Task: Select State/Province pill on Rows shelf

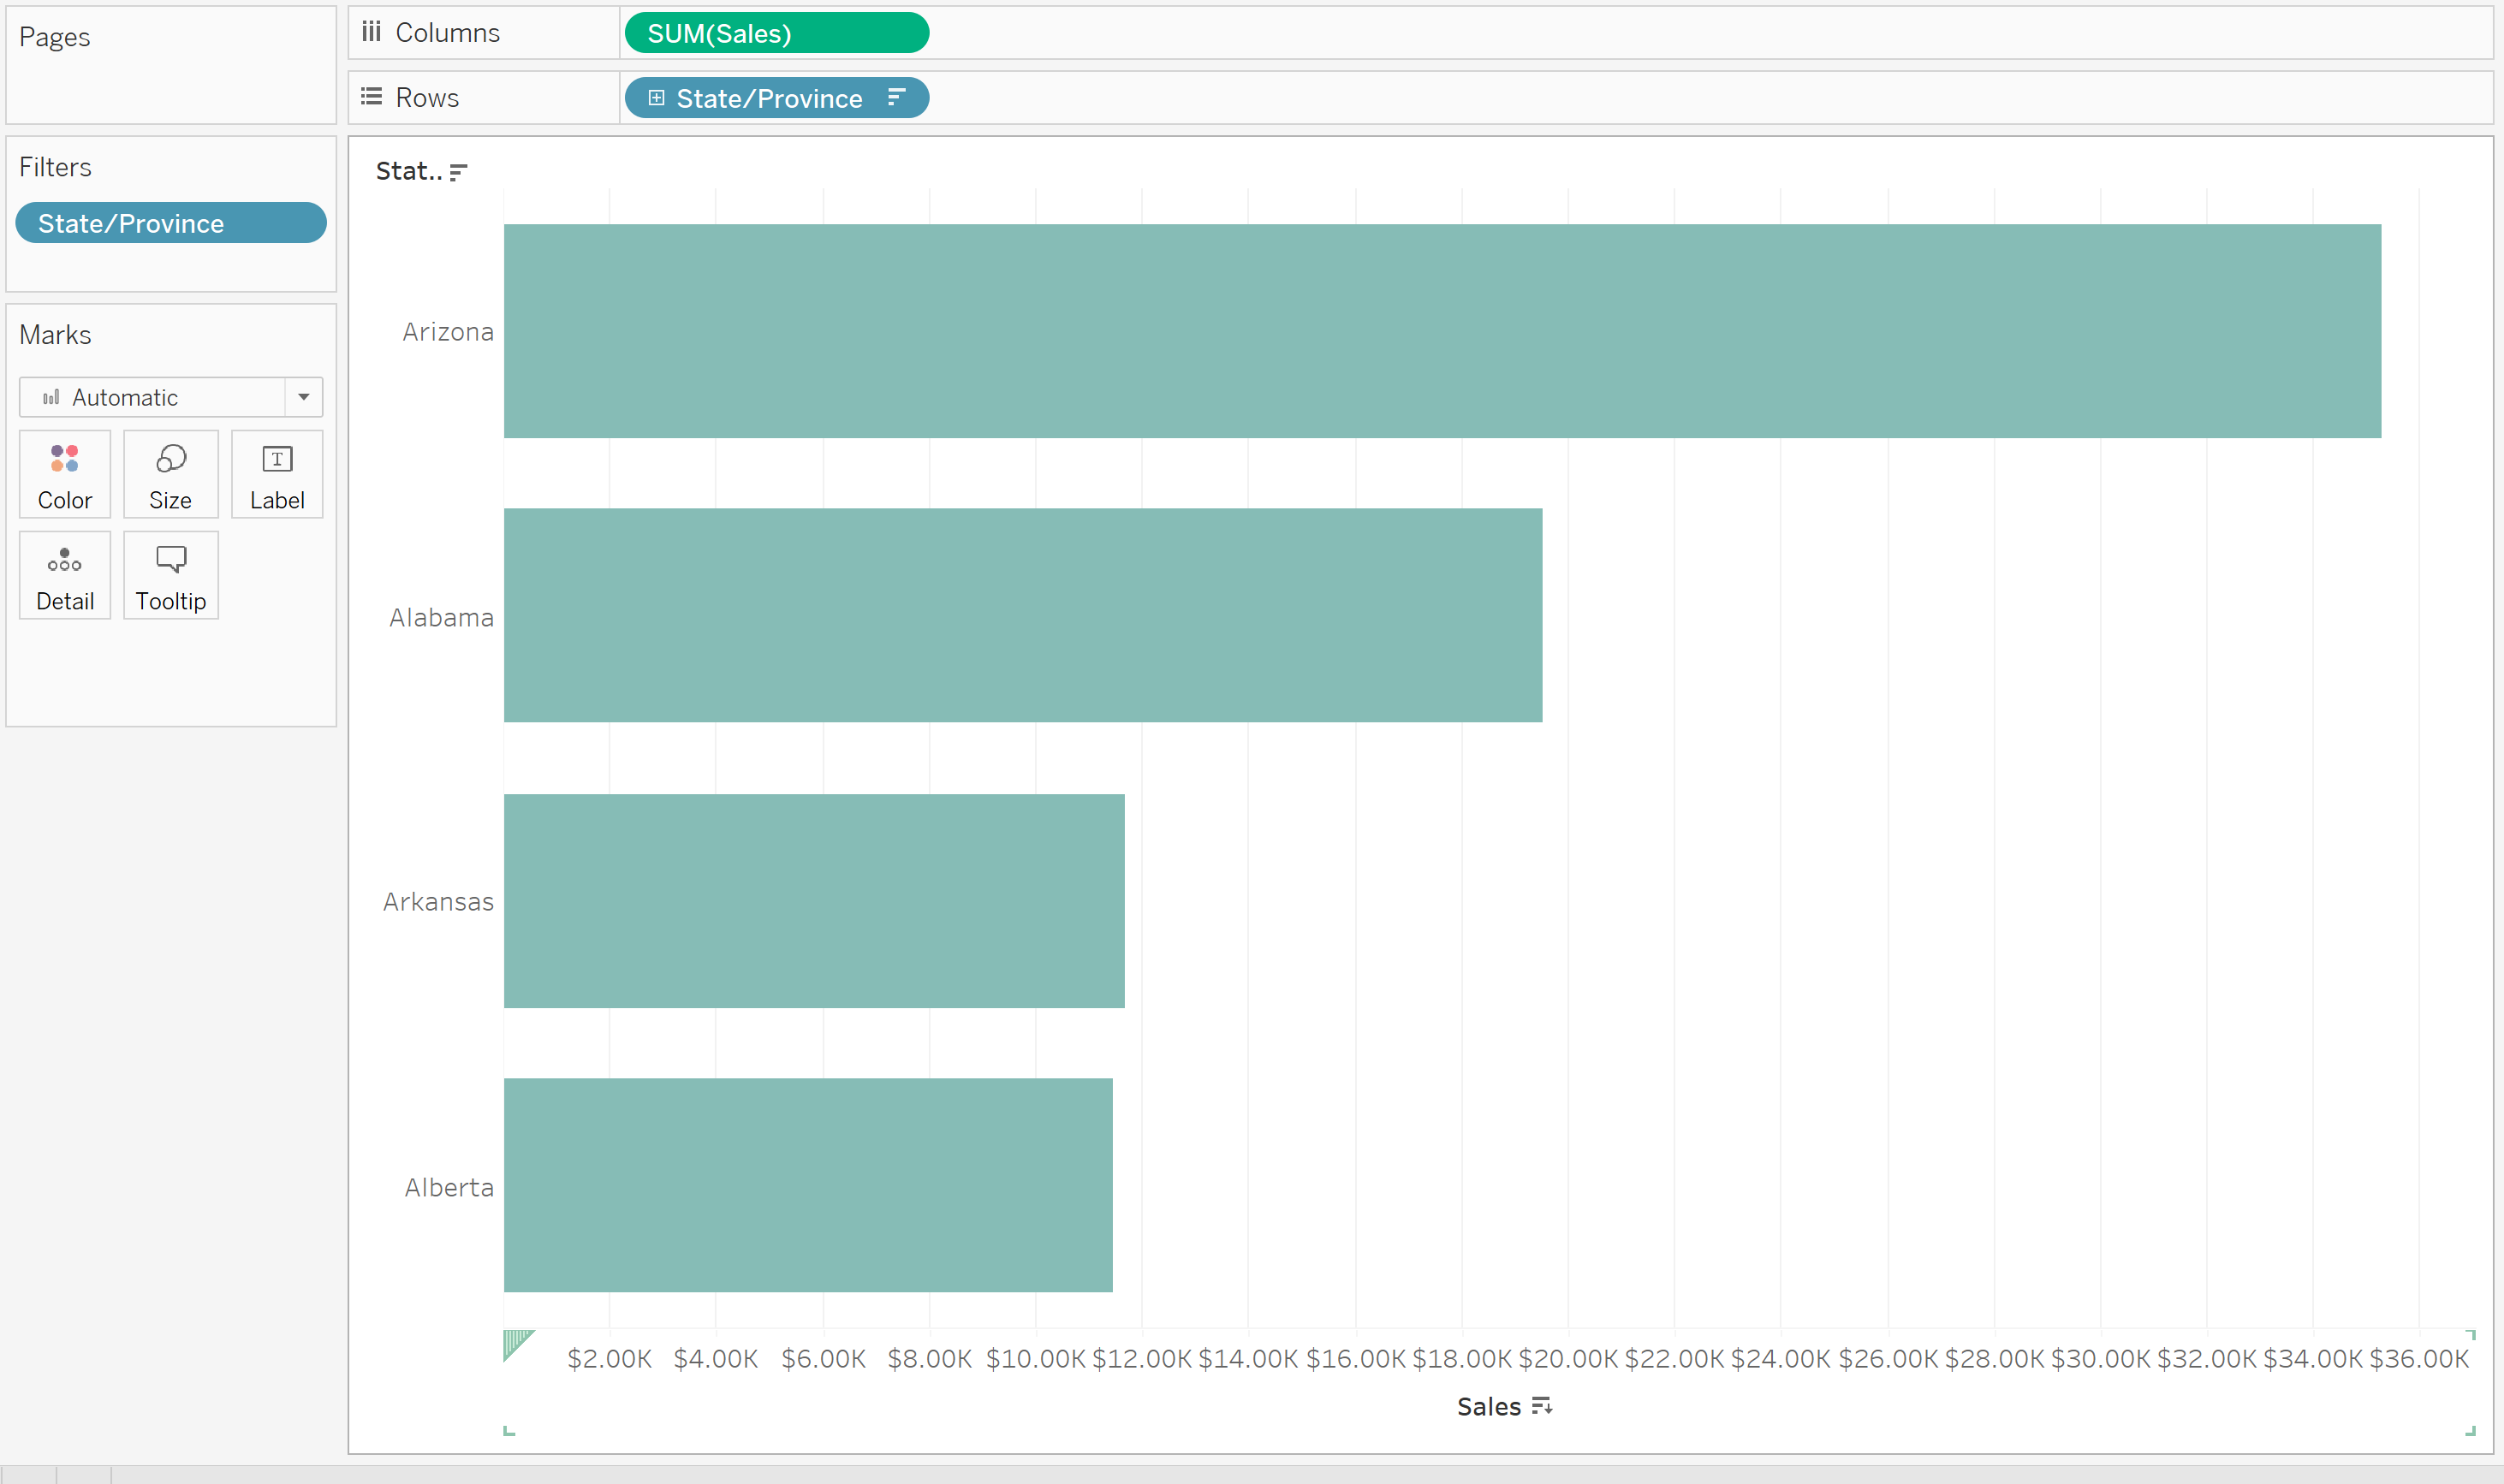Action: (777, 98)
